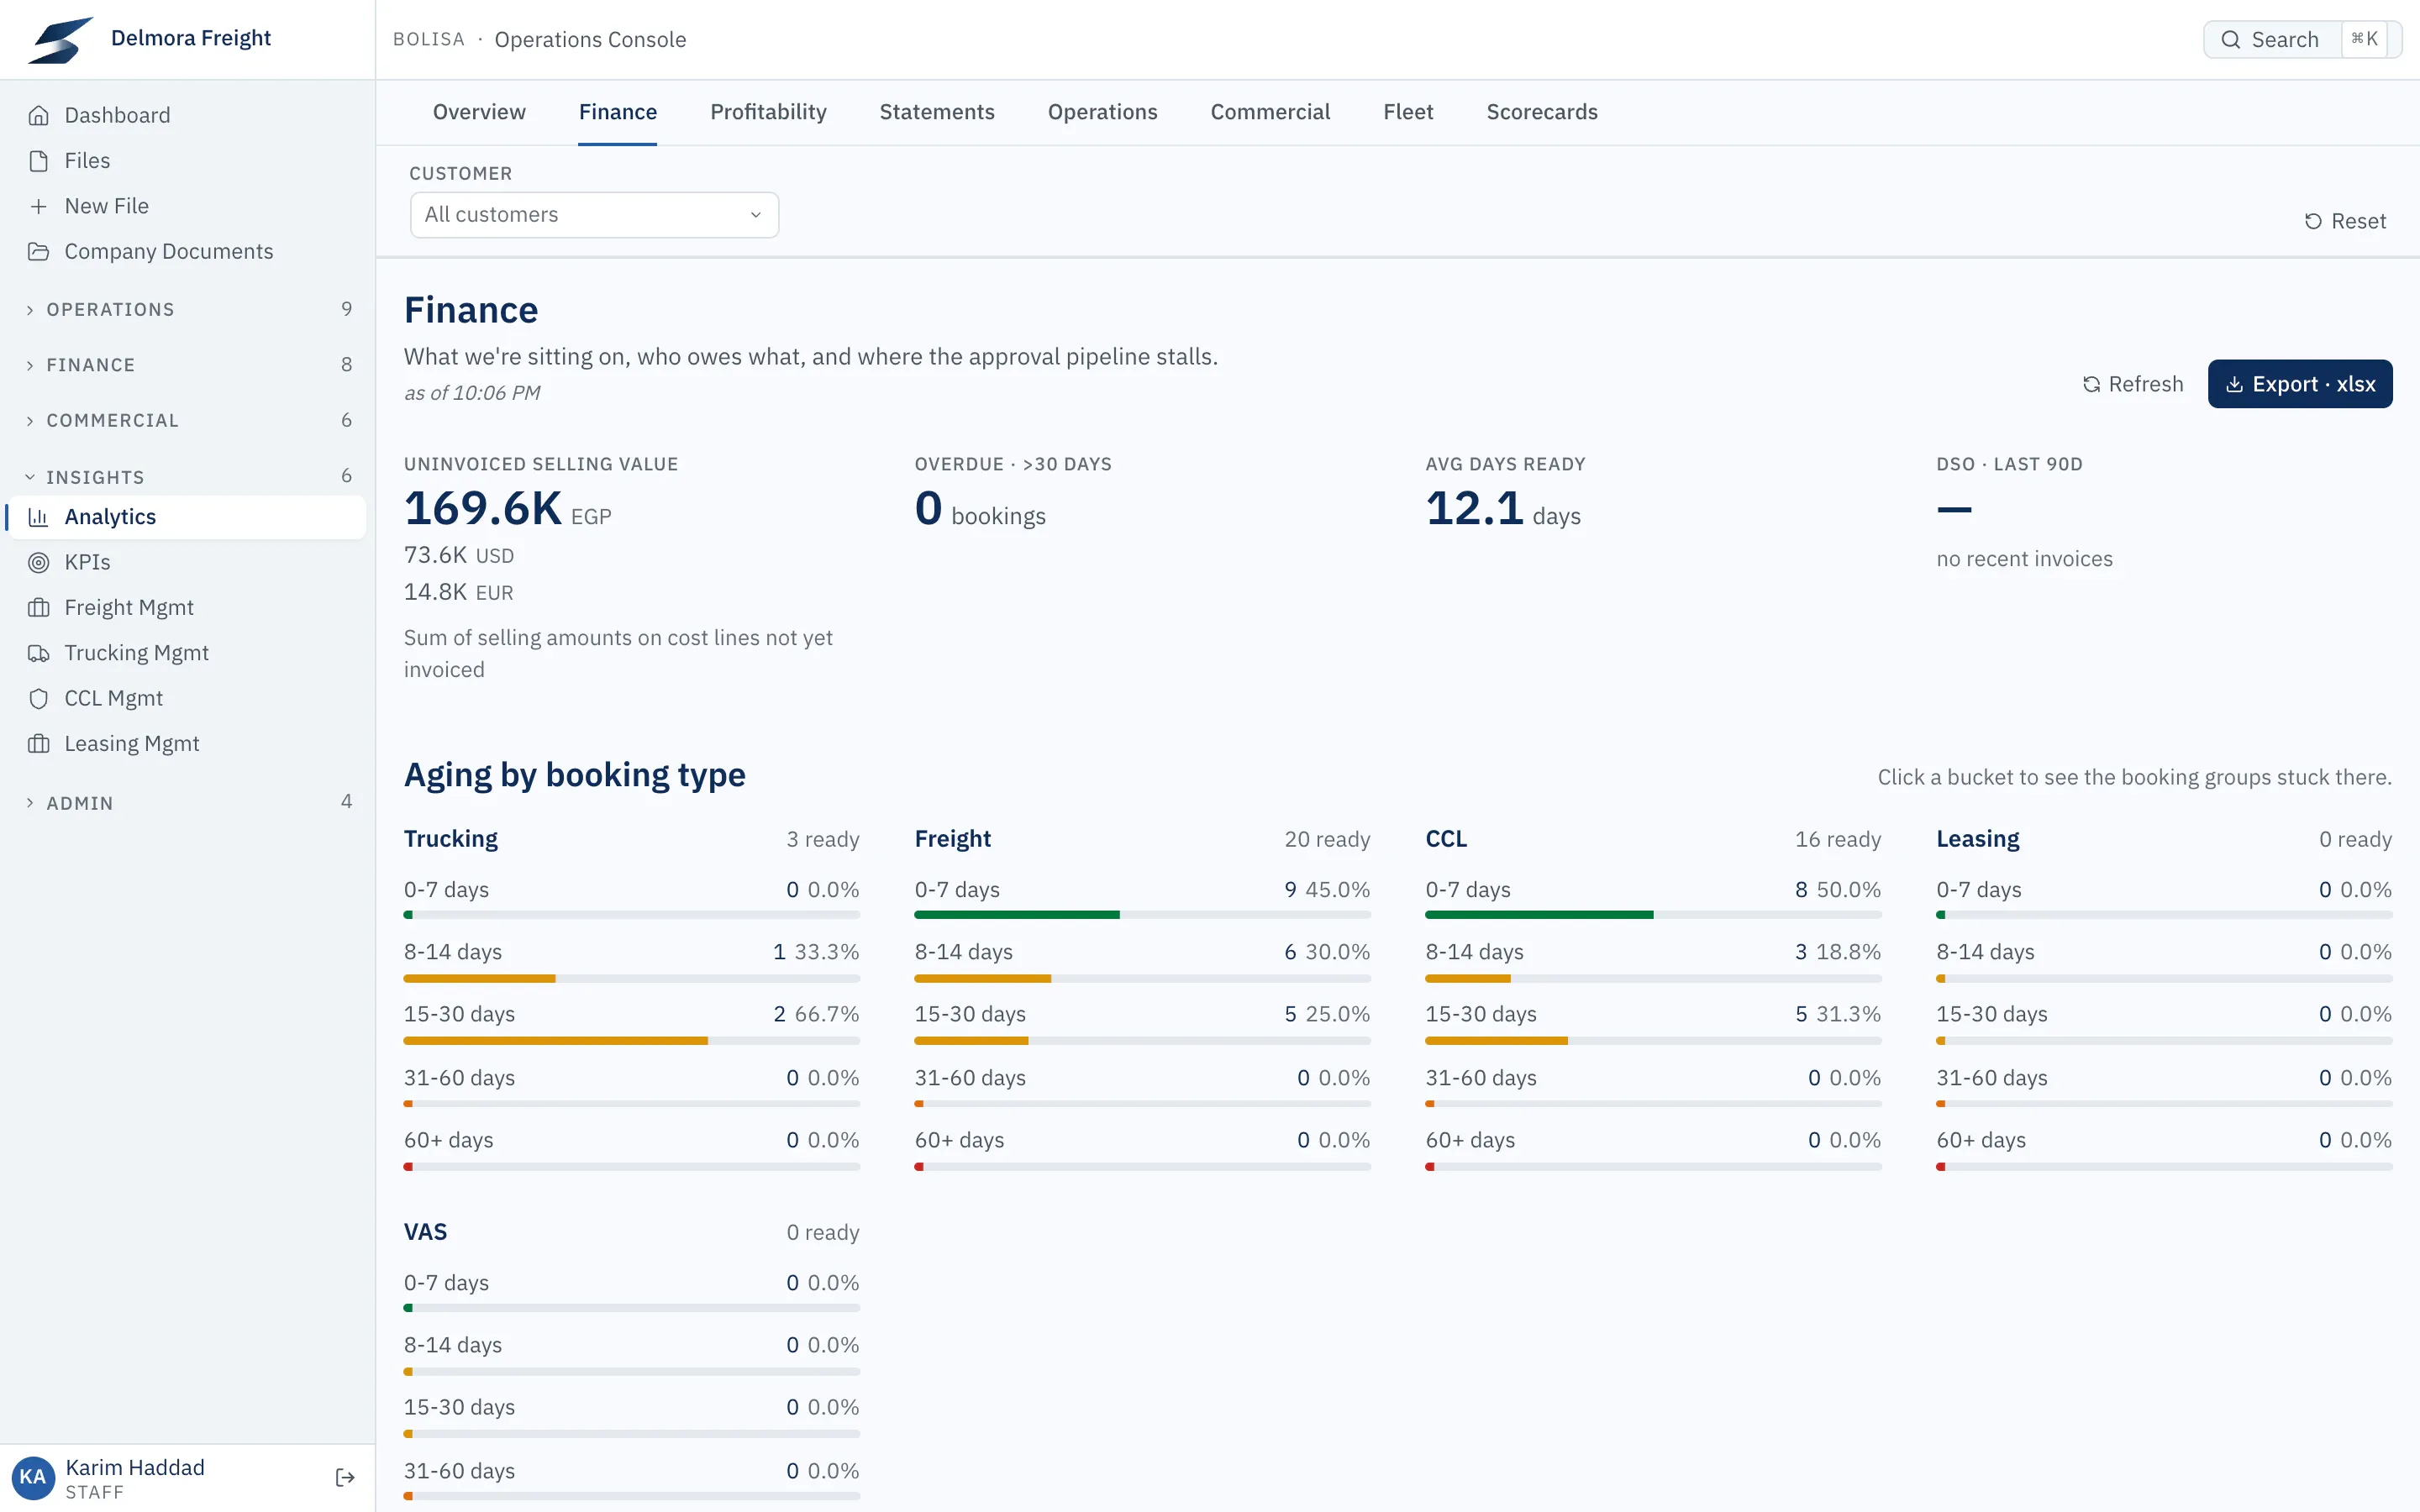Click CCL 8-14 days bucket label
Image resolution: width=2420 pixels, height=1512 pixels.
pos(1474,952)
